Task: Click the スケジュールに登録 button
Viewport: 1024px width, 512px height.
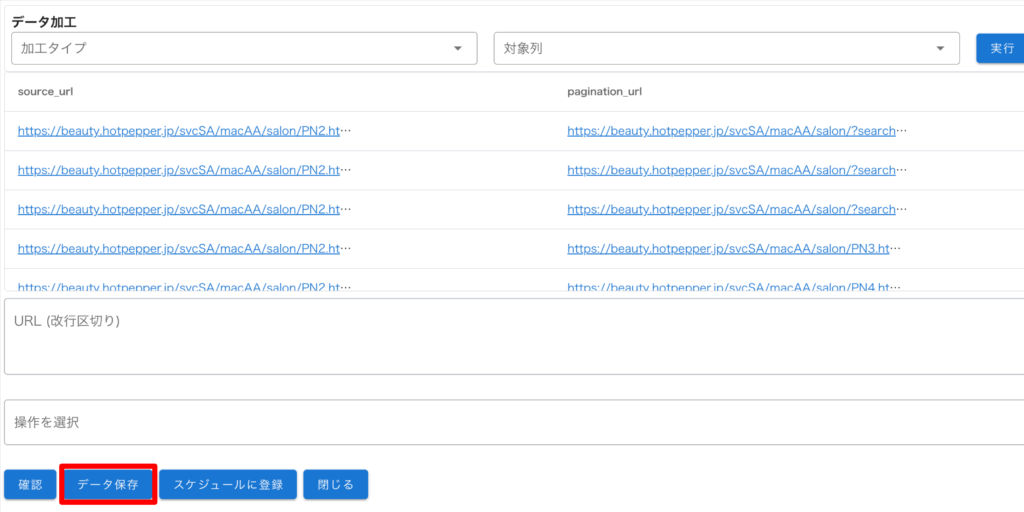Action: 228,485
